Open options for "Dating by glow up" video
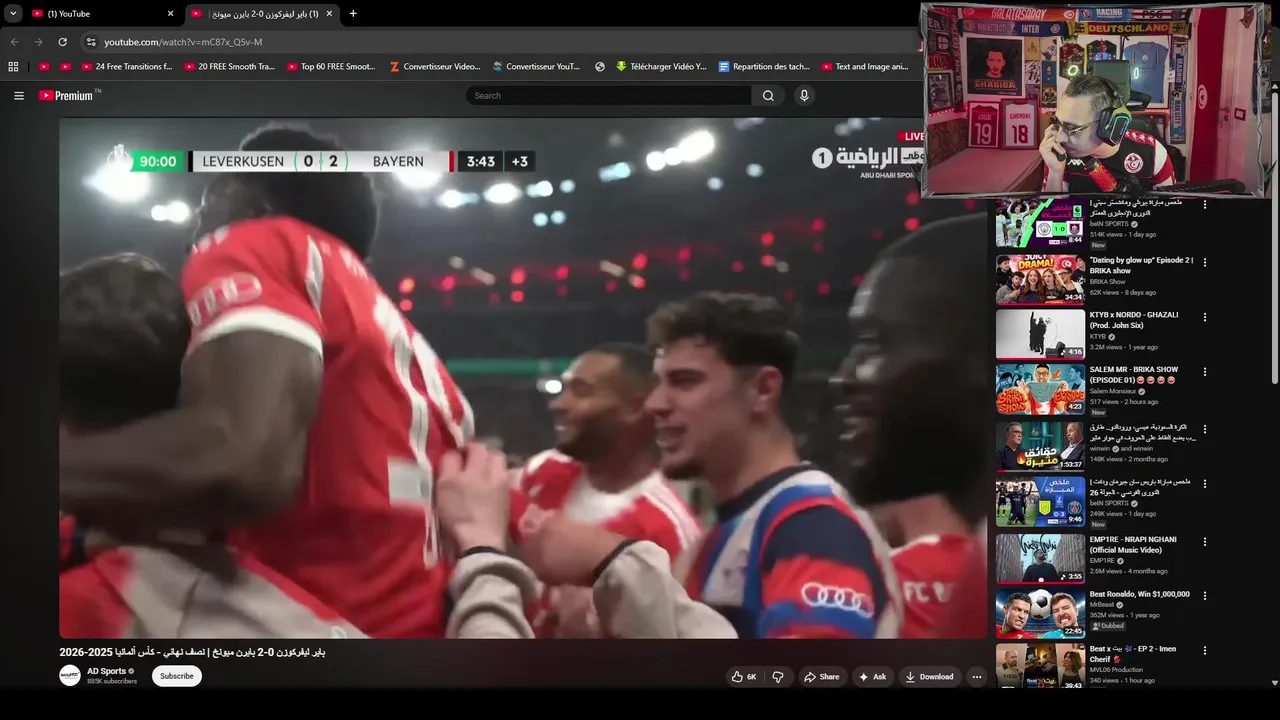The height and width of the screenshot is (720, 1280). tap(1205, 262)
